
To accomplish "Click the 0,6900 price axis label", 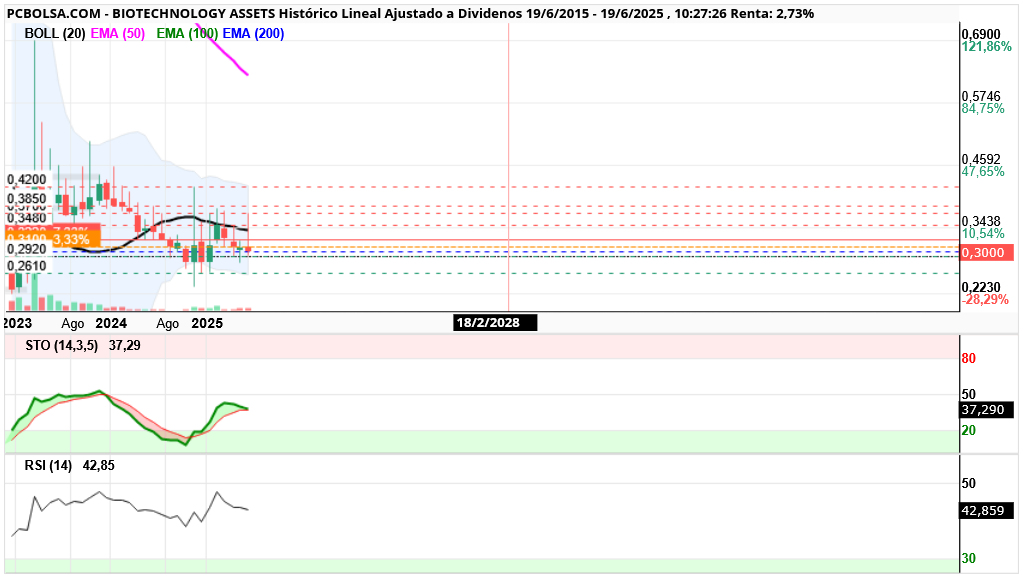I will click(981, 34).
